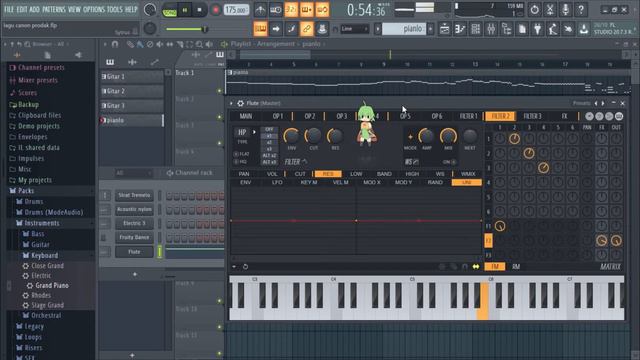
Task: Open the playlist view icon
Action: (x=444, y=29)
